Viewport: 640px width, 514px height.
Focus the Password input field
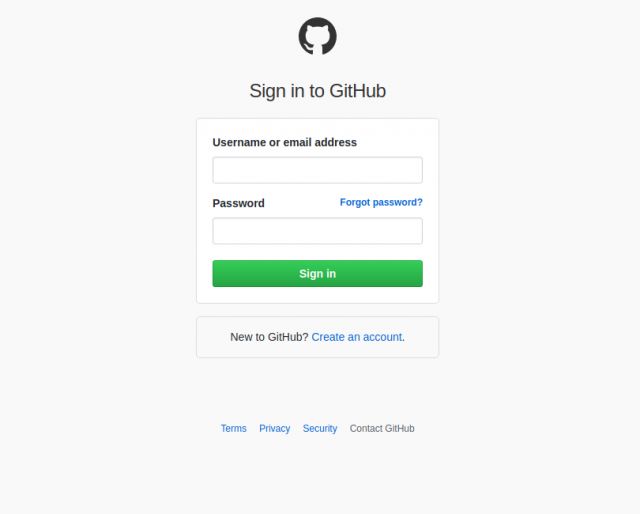click(x=318, y=231)
